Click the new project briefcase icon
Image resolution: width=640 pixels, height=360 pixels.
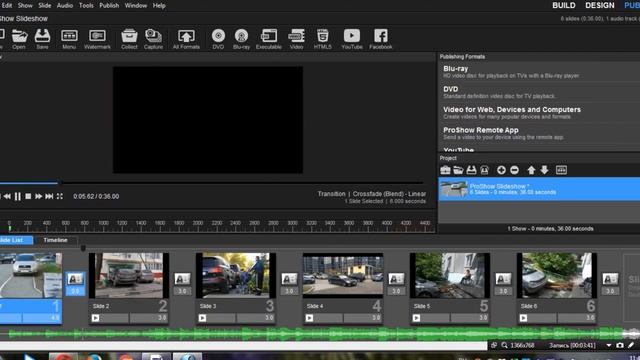coord(445,170)
